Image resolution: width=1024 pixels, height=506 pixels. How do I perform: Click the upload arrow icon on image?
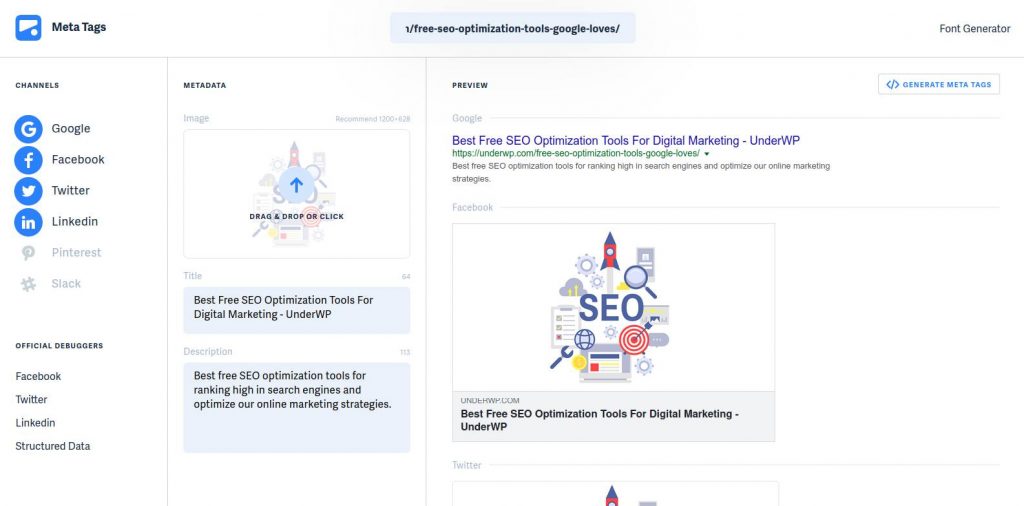296,185
